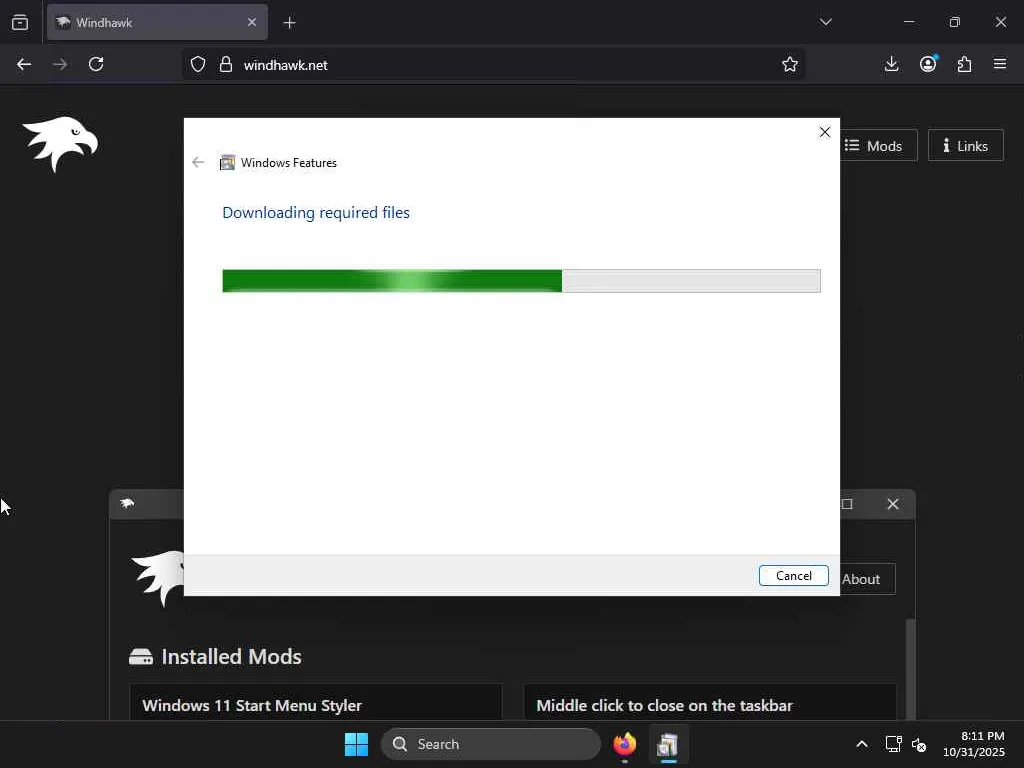Click the Installed Mods drive icon
The image size is (1024, 768).
click(x=140, y=657)
